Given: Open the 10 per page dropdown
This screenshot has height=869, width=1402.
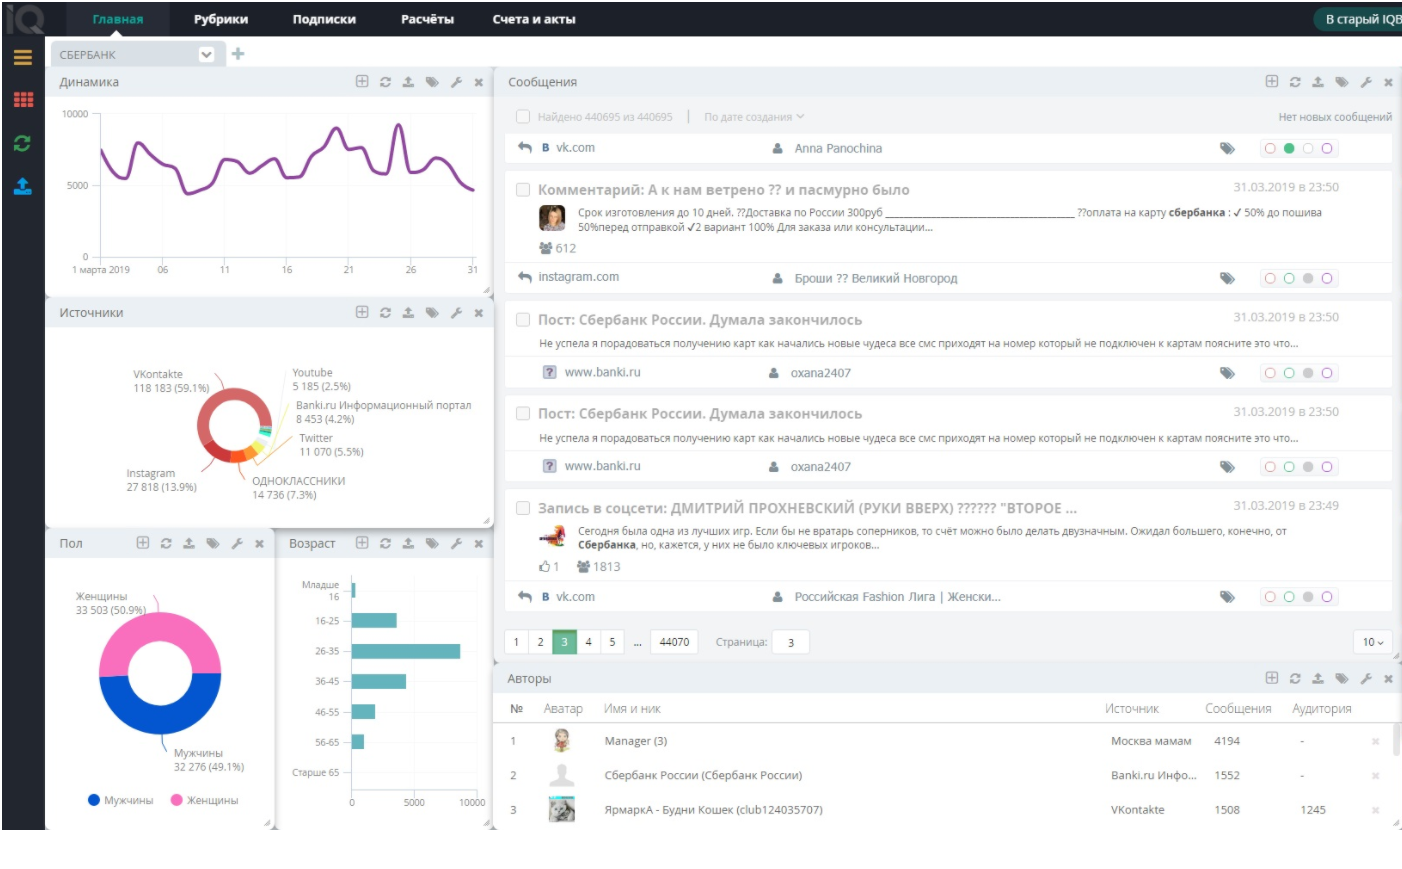Looking at the screenshot, I should coord(1373,642).
